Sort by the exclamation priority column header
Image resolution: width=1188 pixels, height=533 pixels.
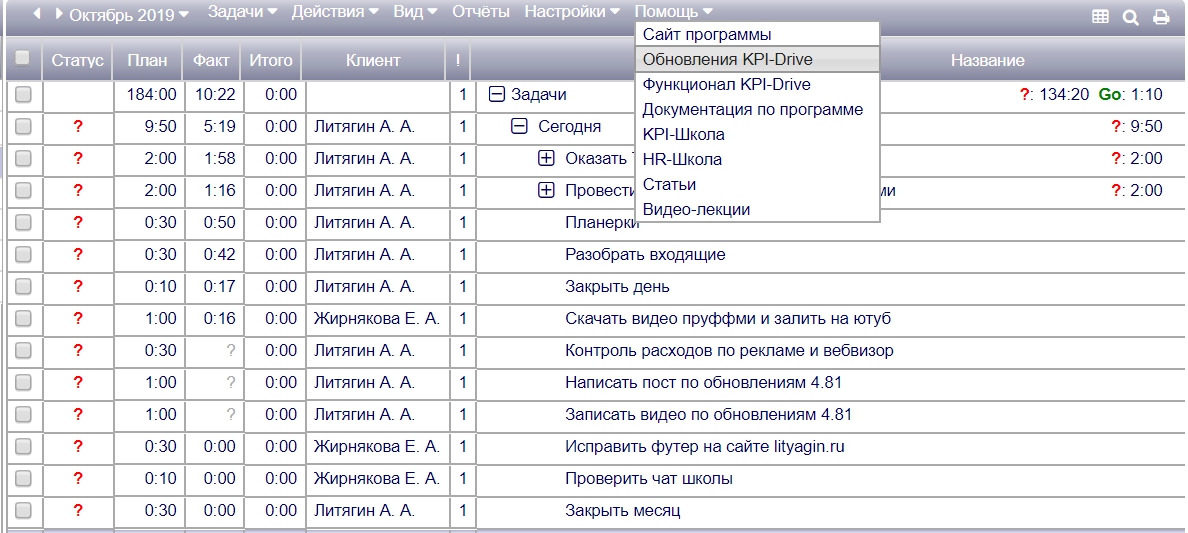458,60
